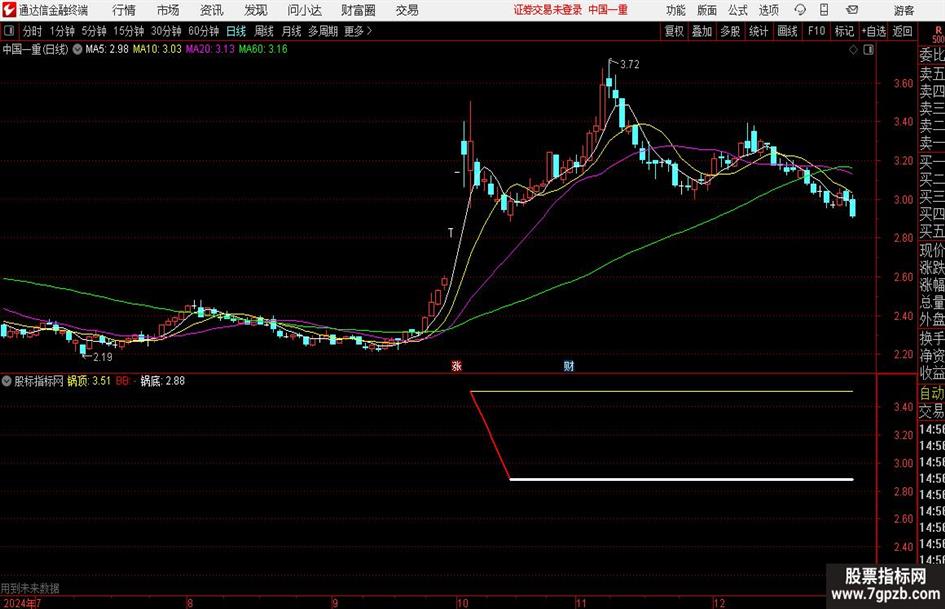The image size is (945, 609).
Task: Toggle the right sidebar panel icon
Action: click(868, 50)
